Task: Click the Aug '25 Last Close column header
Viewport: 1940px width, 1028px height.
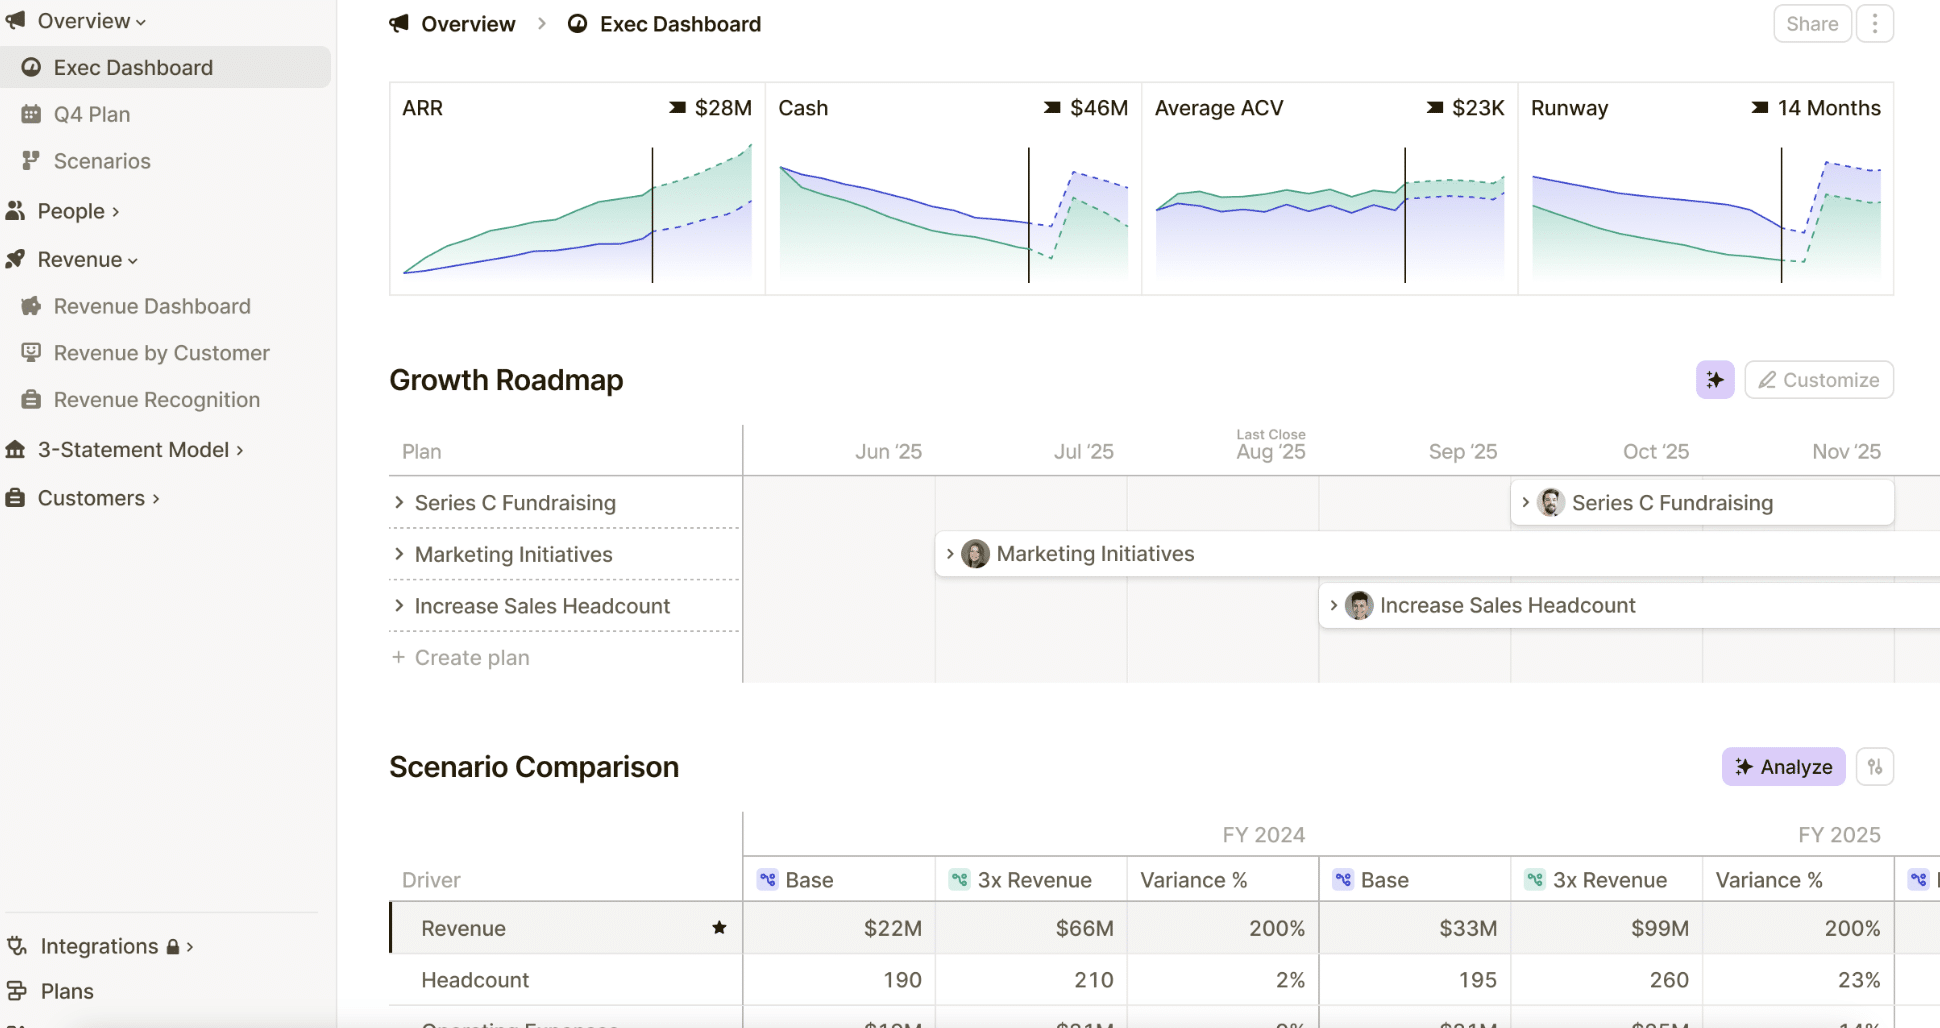Action: click(x=1270, y=446)
